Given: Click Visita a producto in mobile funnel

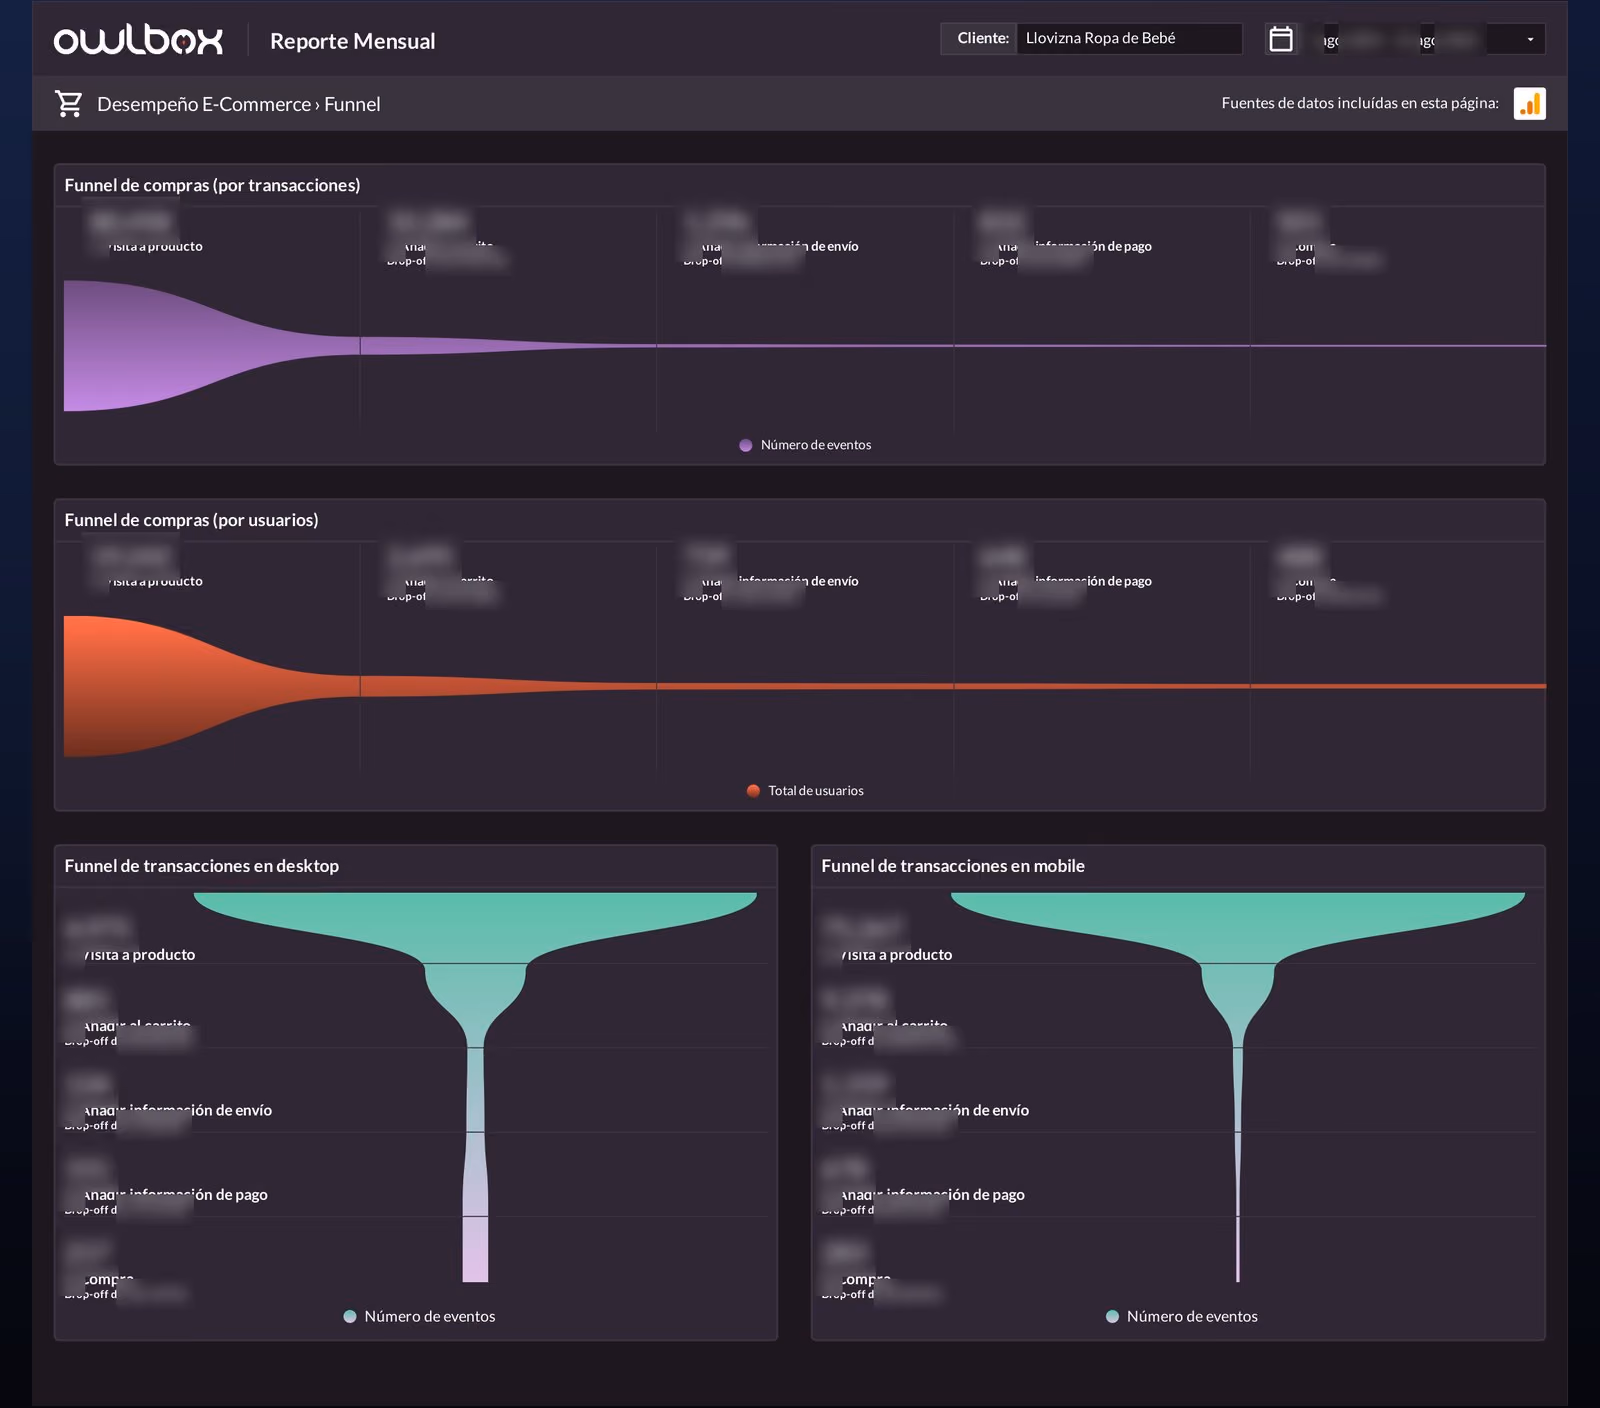Looking at the screenshot, I should point(896,955).
